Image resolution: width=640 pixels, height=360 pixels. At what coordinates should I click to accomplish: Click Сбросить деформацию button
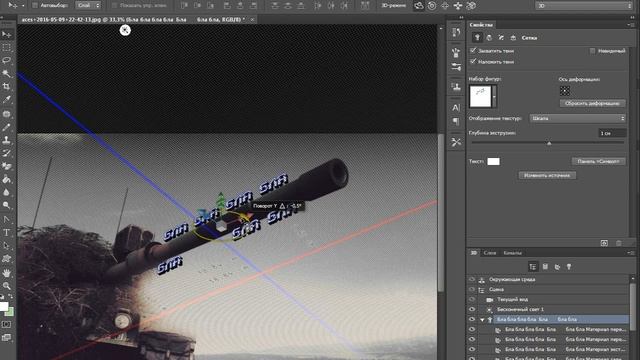tap(592, 104)
